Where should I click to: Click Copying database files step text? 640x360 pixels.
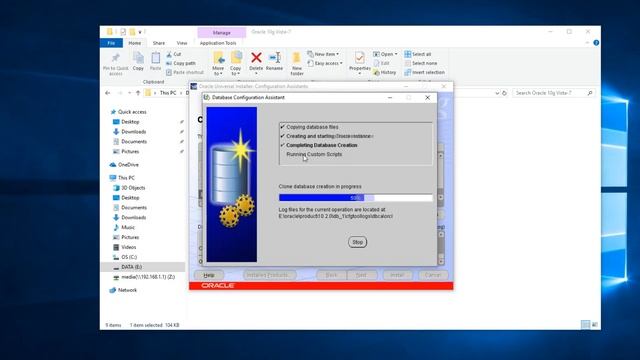click(x=312, y=127)
